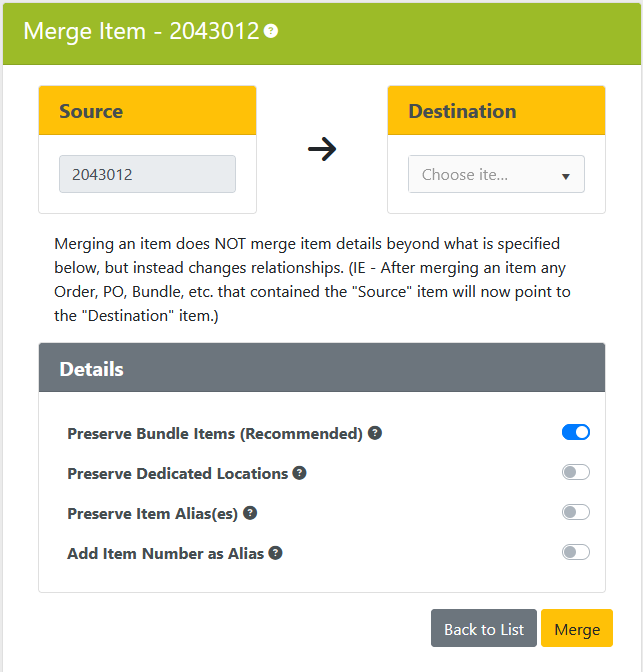Click the help icon beside Merge Item title

271,31
